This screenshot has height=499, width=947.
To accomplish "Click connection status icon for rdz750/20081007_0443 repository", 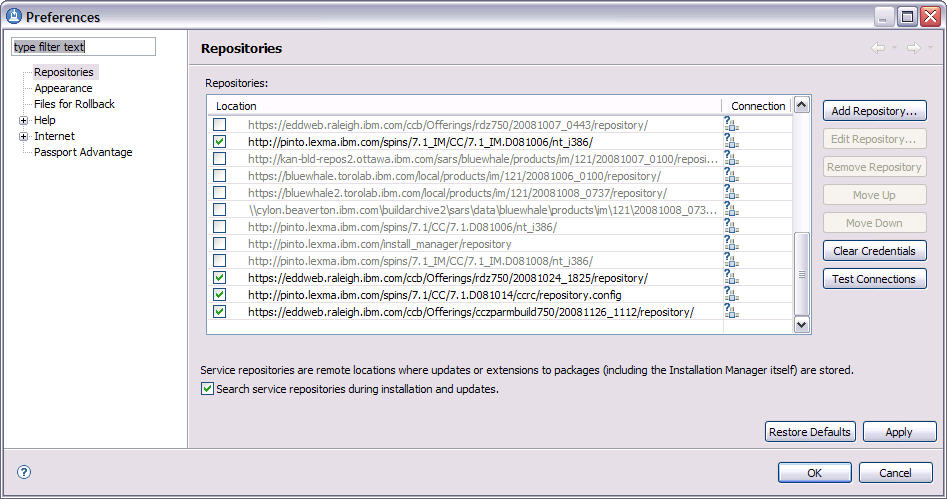I will tap(731, 124).
